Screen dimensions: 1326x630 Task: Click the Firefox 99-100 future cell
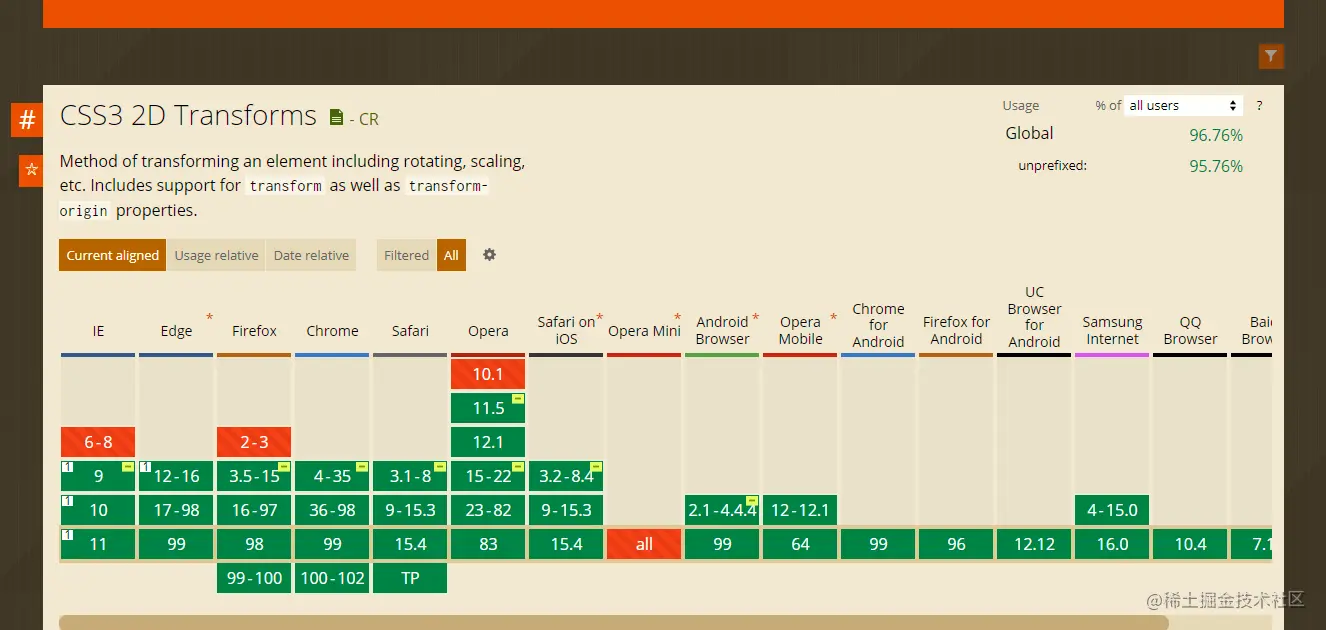pyautogui.click(x=254, y=578)
